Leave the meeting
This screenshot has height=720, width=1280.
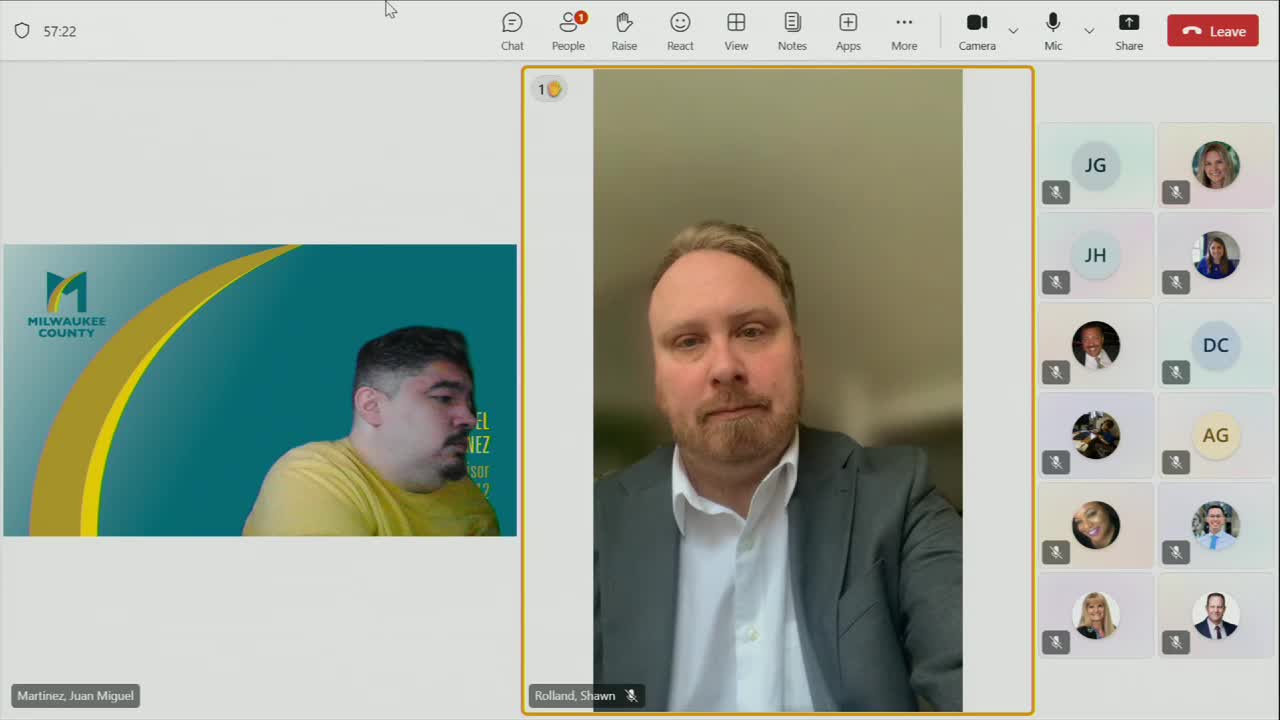pyautogui.click(x=1213, y=31)
